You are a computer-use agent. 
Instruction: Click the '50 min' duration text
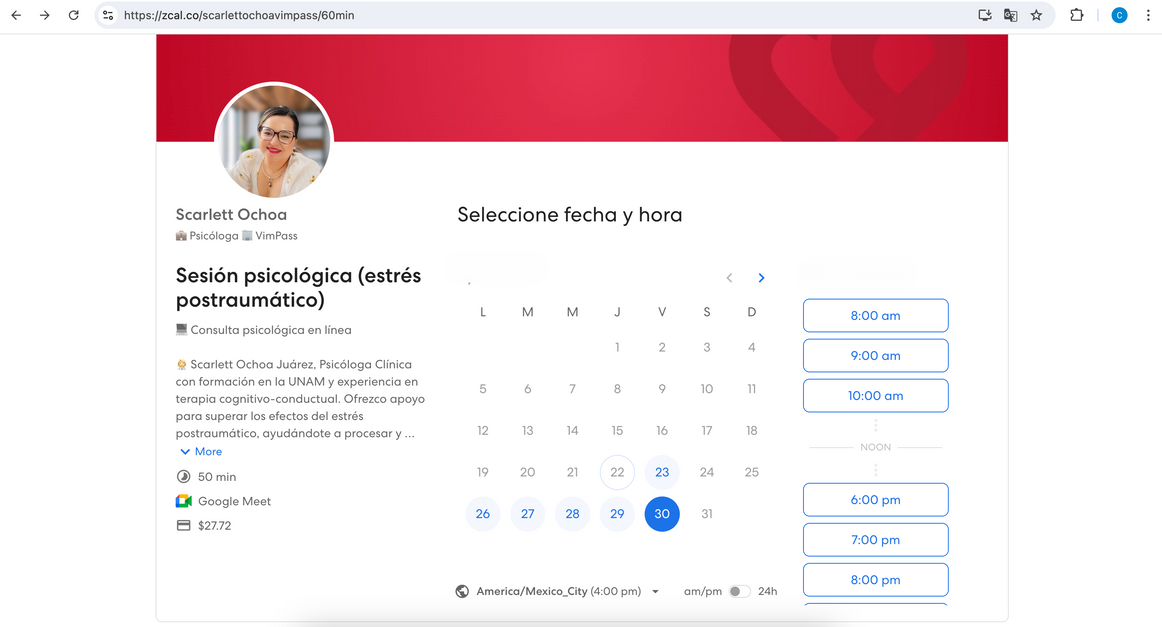click(217, 477)
